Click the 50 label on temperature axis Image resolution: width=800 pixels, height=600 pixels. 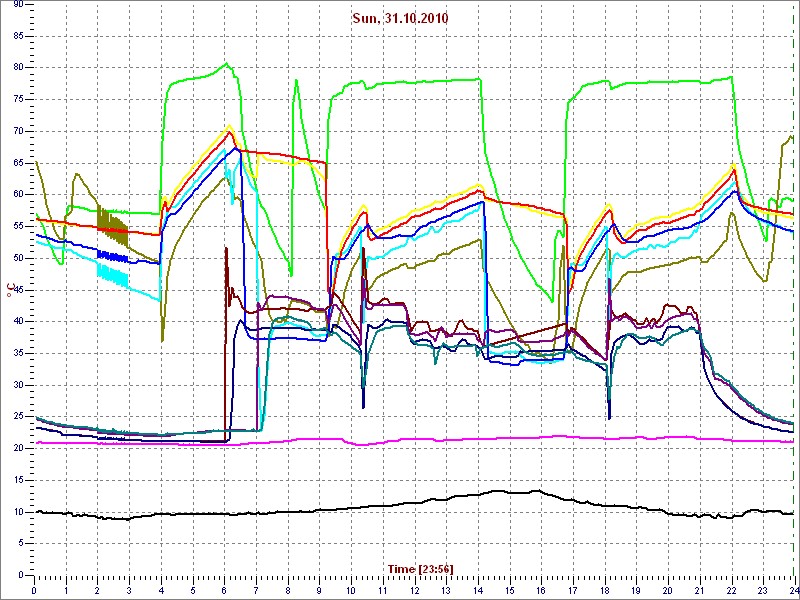18,258
